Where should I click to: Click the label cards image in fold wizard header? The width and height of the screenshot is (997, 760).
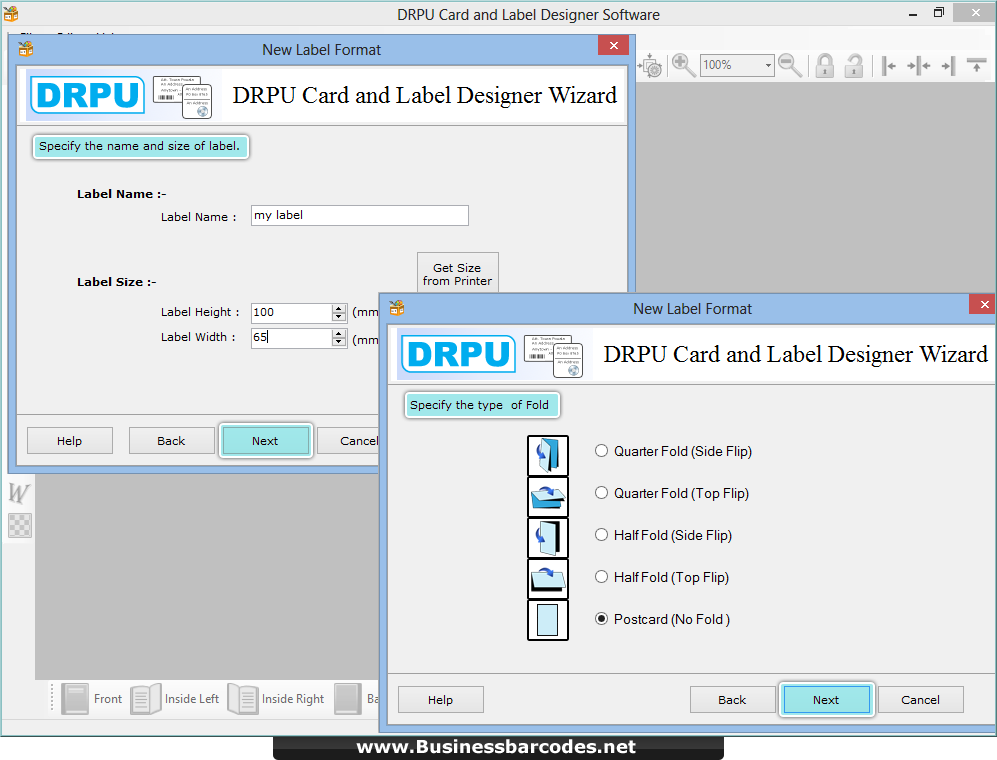(553, 356)
